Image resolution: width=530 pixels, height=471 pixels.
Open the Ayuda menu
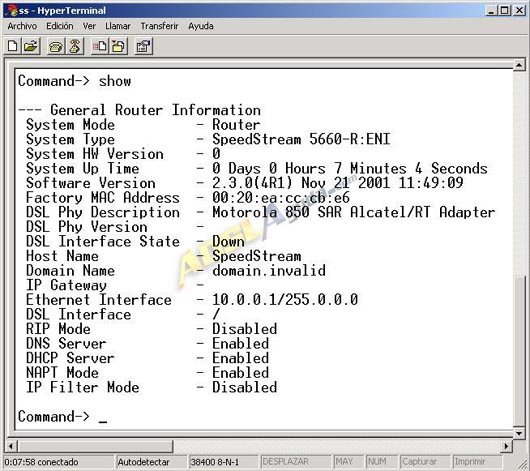[x=201, y=26]
